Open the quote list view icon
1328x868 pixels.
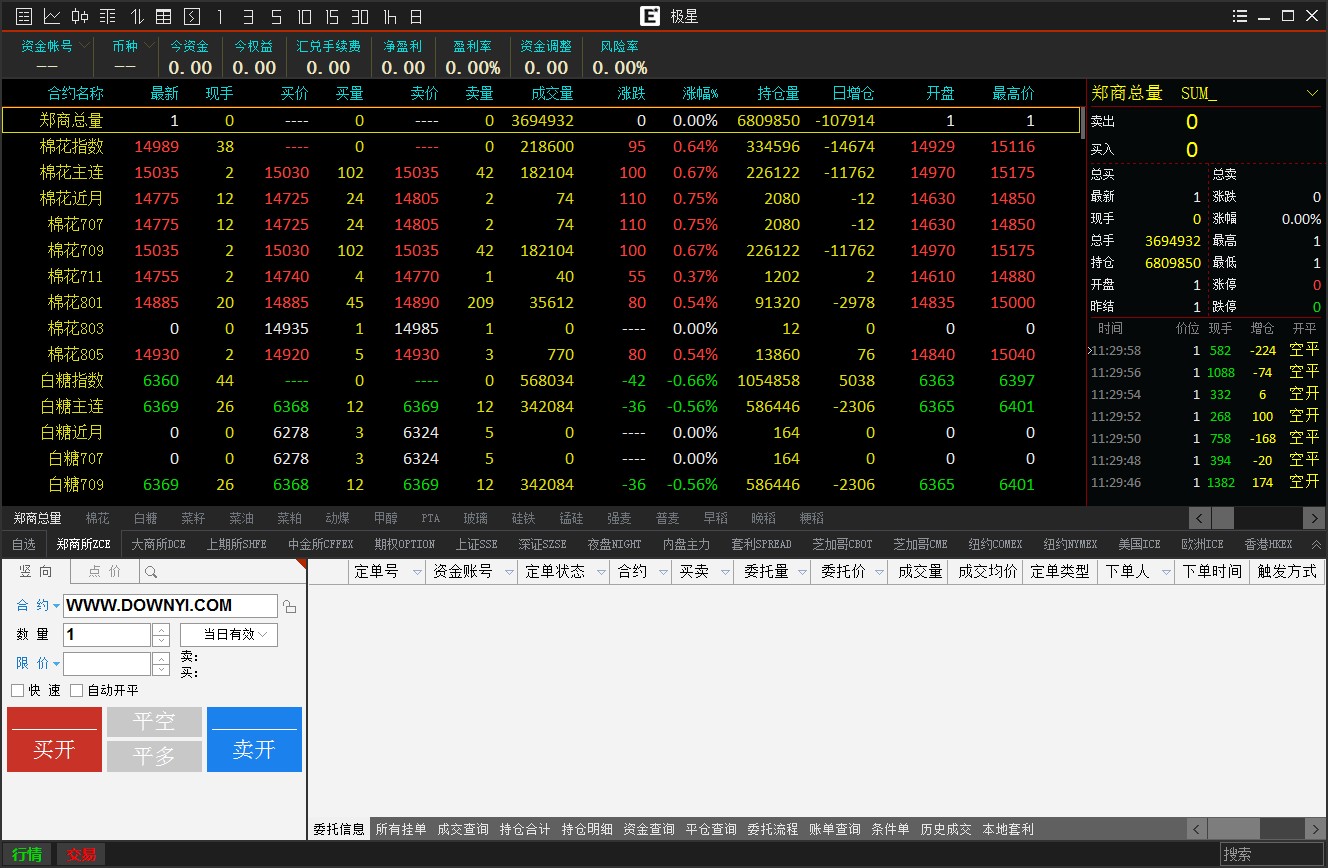pyautogui.click(x=24, y=16)
